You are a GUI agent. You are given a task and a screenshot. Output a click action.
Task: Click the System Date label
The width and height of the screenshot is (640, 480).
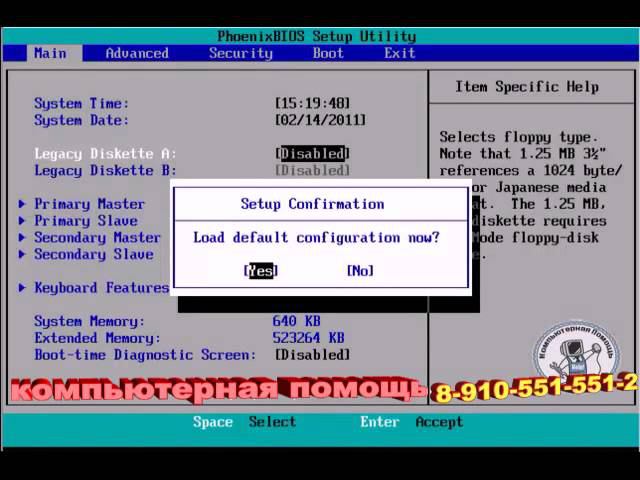point(82,120)
